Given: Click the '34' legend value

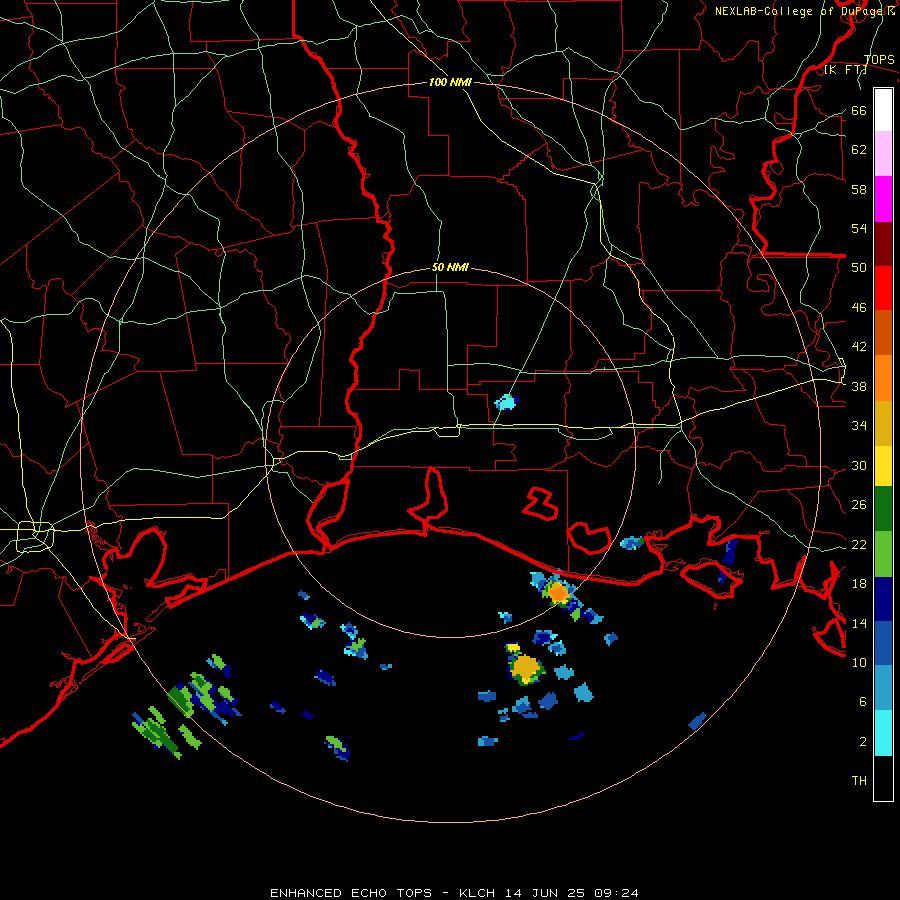Looking at the screenshot, I should pos(859,426).
